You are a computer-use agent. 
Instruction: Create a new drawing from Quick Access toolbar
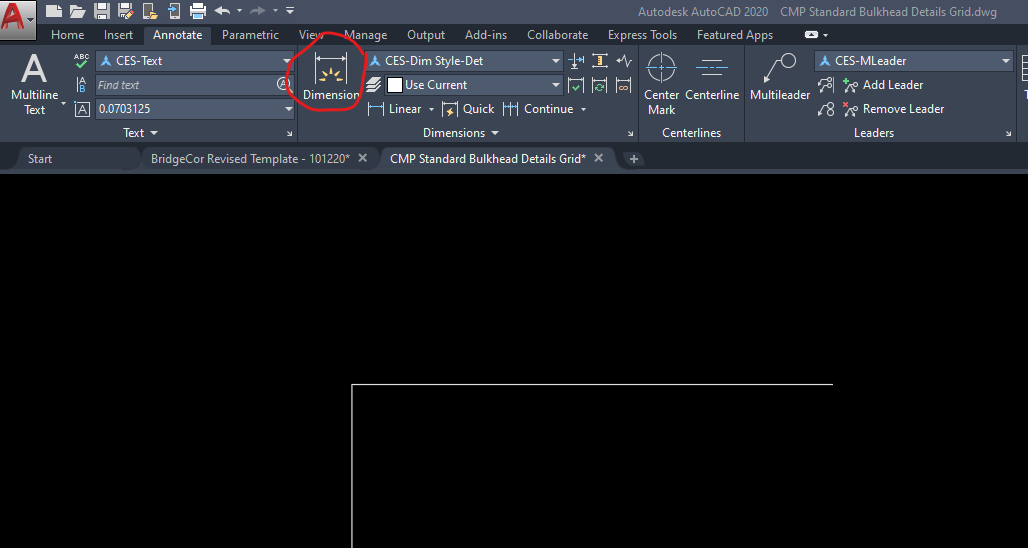pos(54,10)
